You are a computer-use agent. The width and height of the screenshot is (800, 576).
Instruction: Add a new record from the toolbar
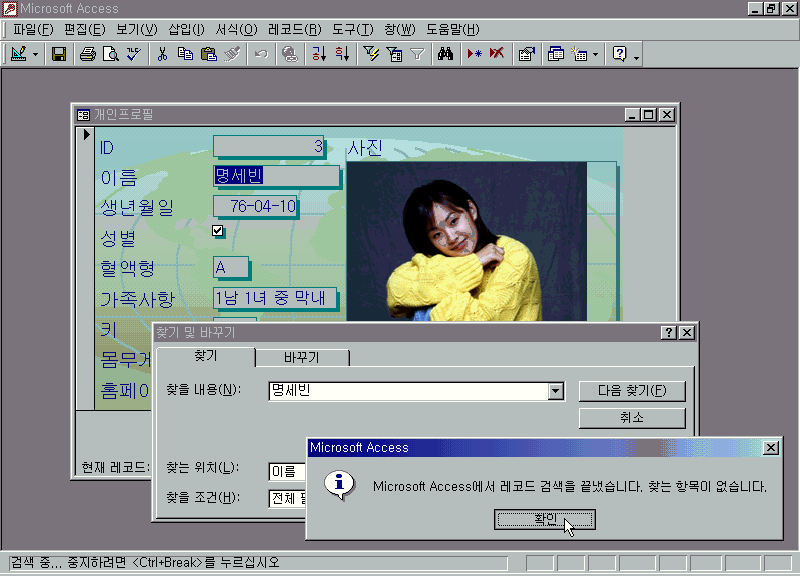click(x=474, y=54)
